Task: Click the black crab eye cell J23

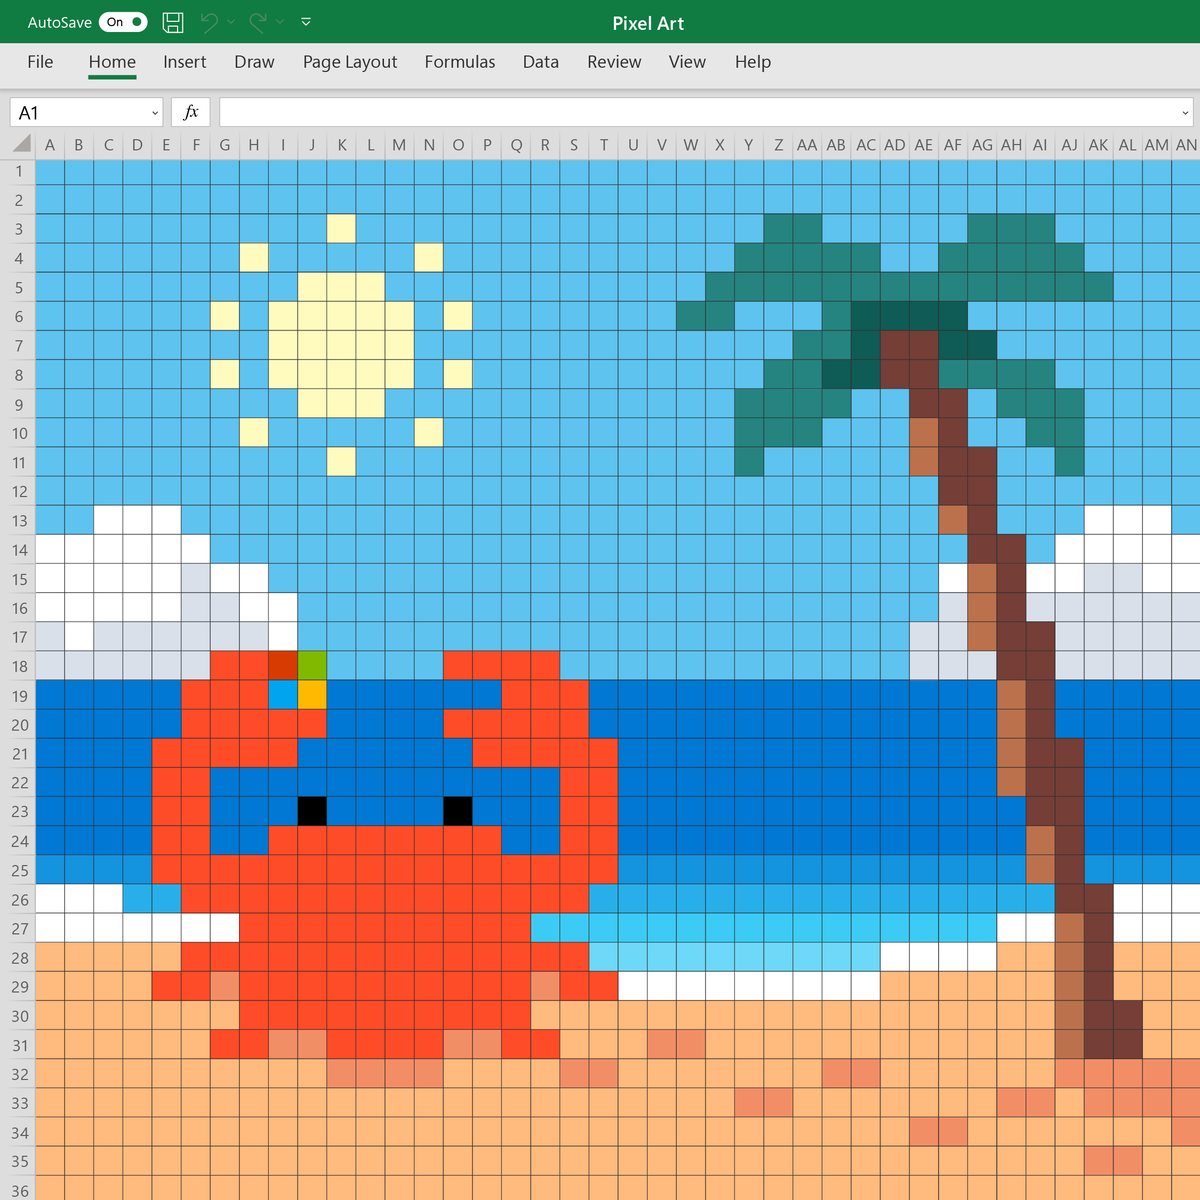Action: click(312, 812)
